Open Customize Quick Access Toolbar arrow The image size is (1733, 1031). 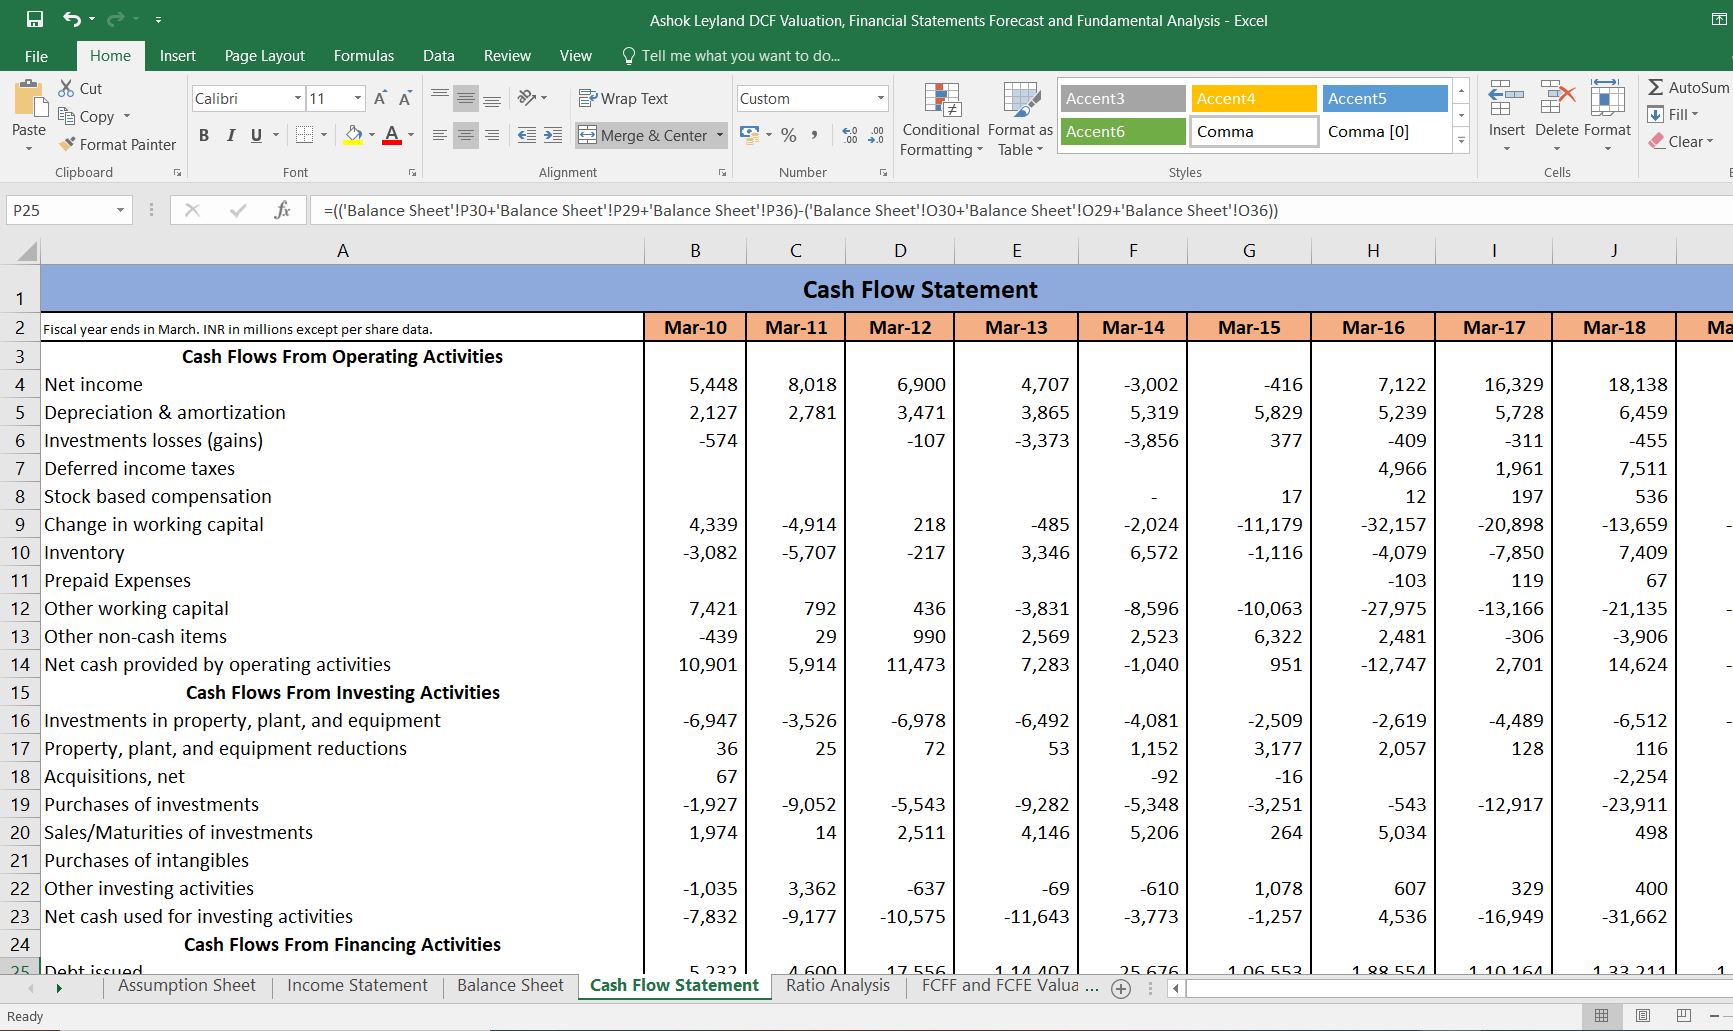(x=158, y=20)
